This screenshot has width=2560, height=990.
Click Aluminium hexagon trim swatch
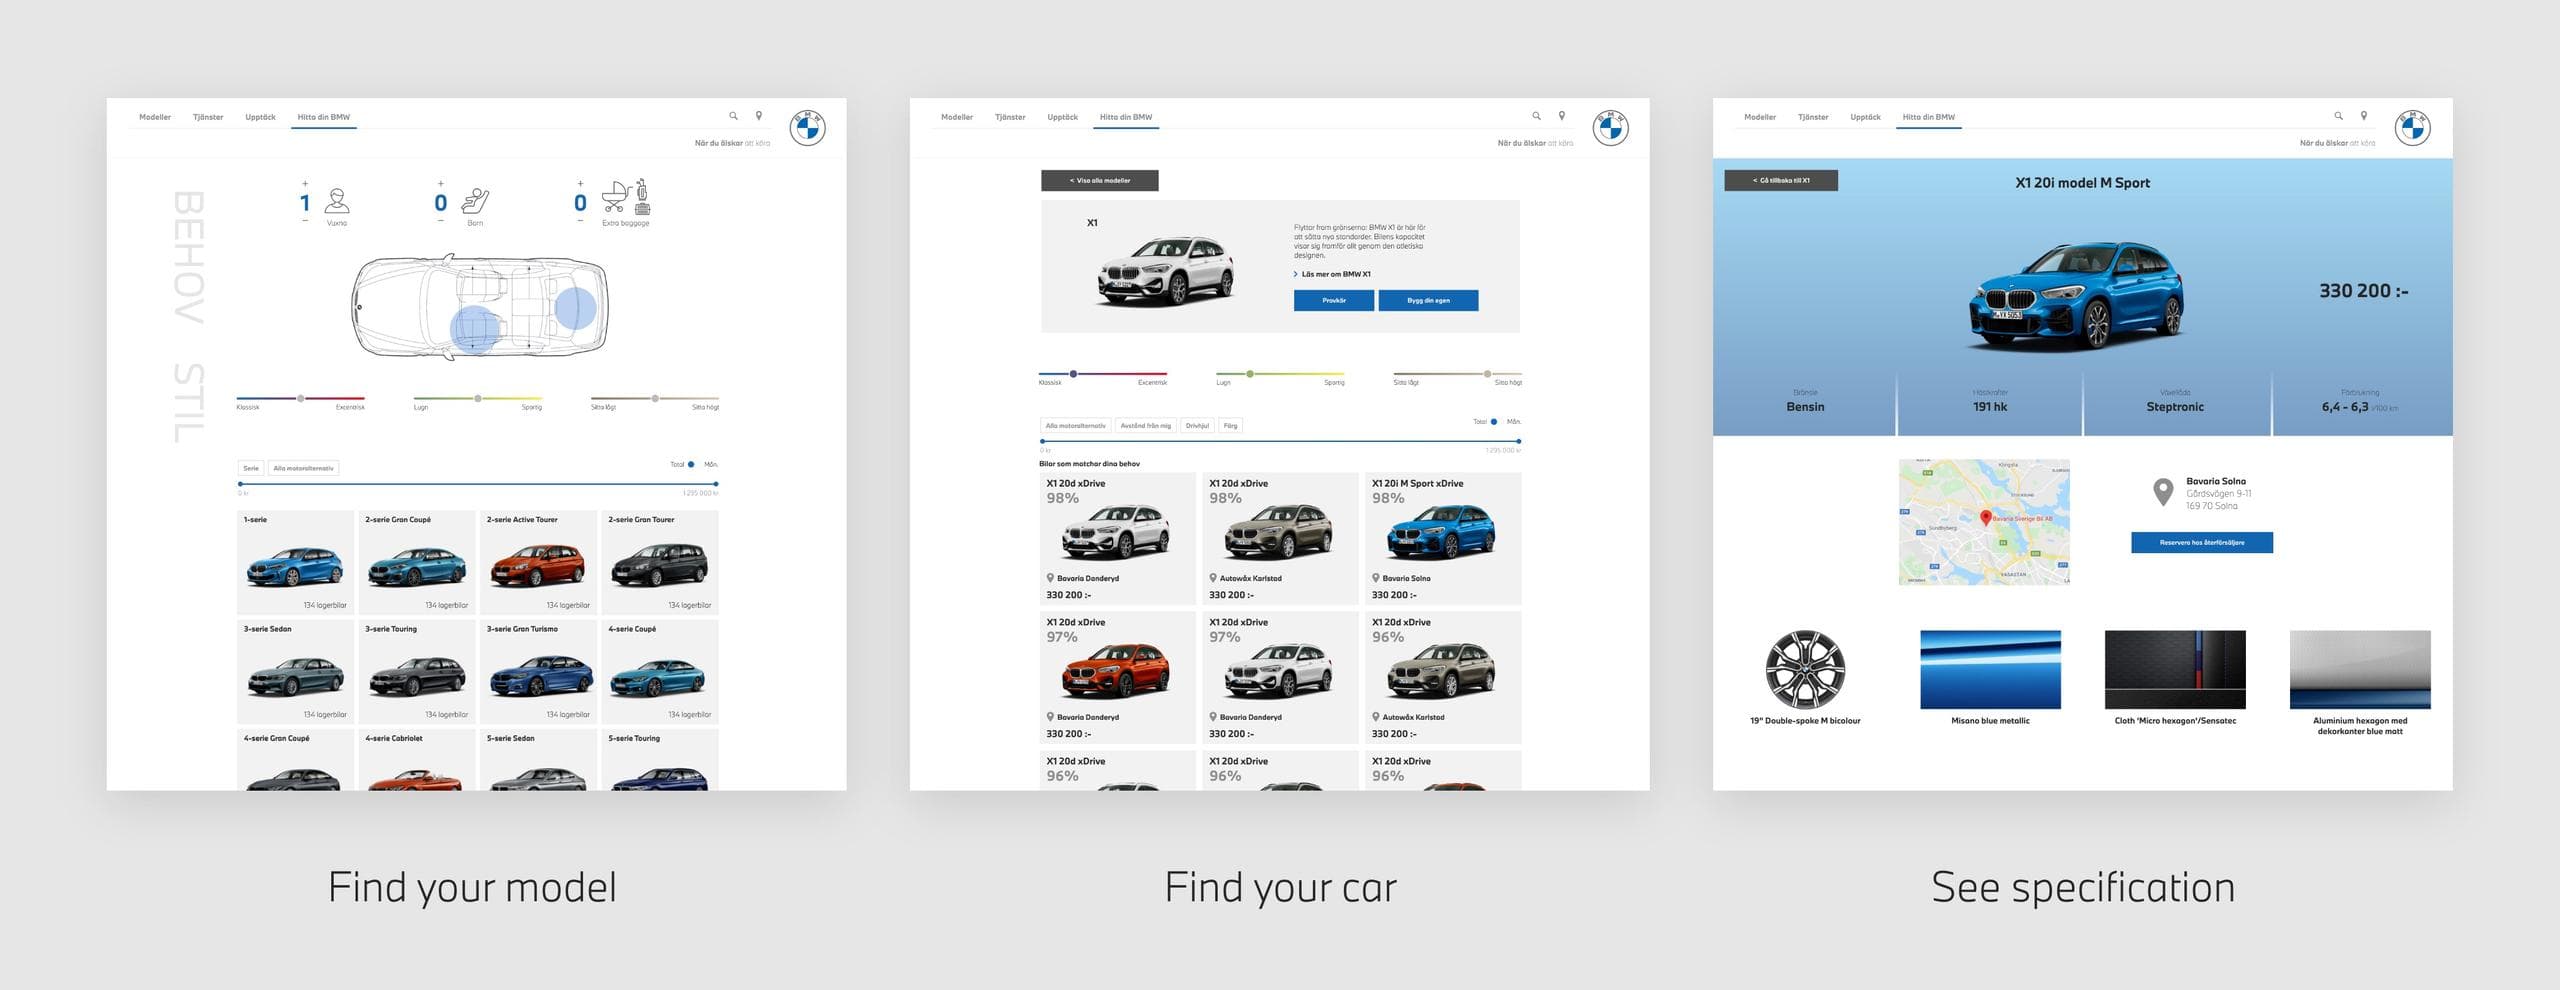point(2360,670)
